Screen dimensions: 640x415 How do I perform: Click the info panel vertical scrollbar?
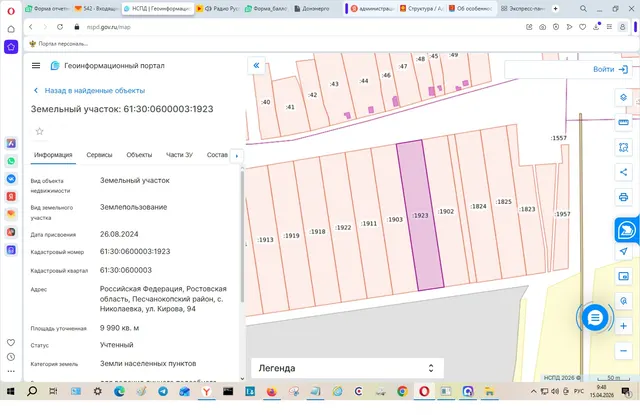click(242, 236)
